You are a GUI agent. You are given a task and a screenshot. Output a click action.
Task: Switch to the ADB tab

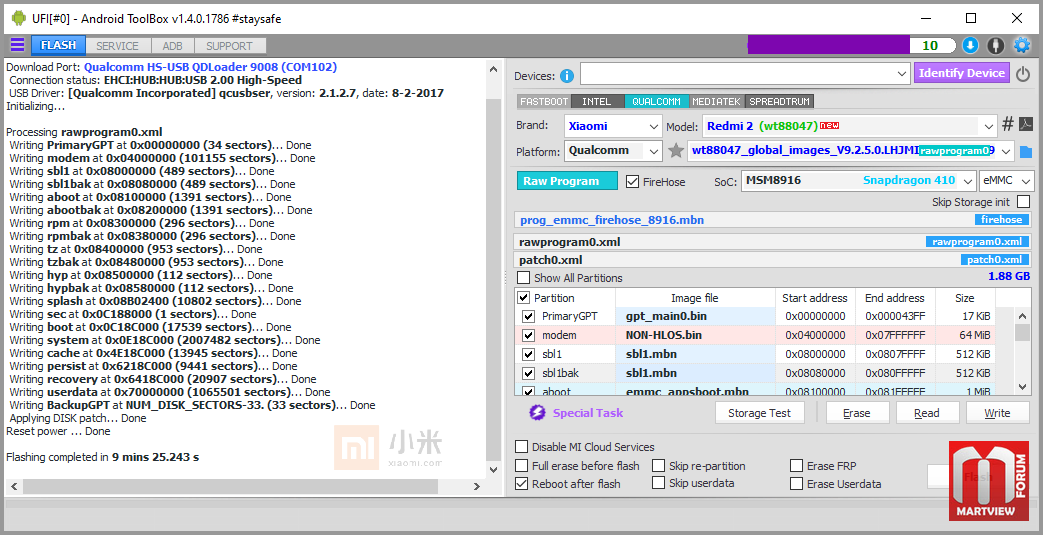point(172,45)
